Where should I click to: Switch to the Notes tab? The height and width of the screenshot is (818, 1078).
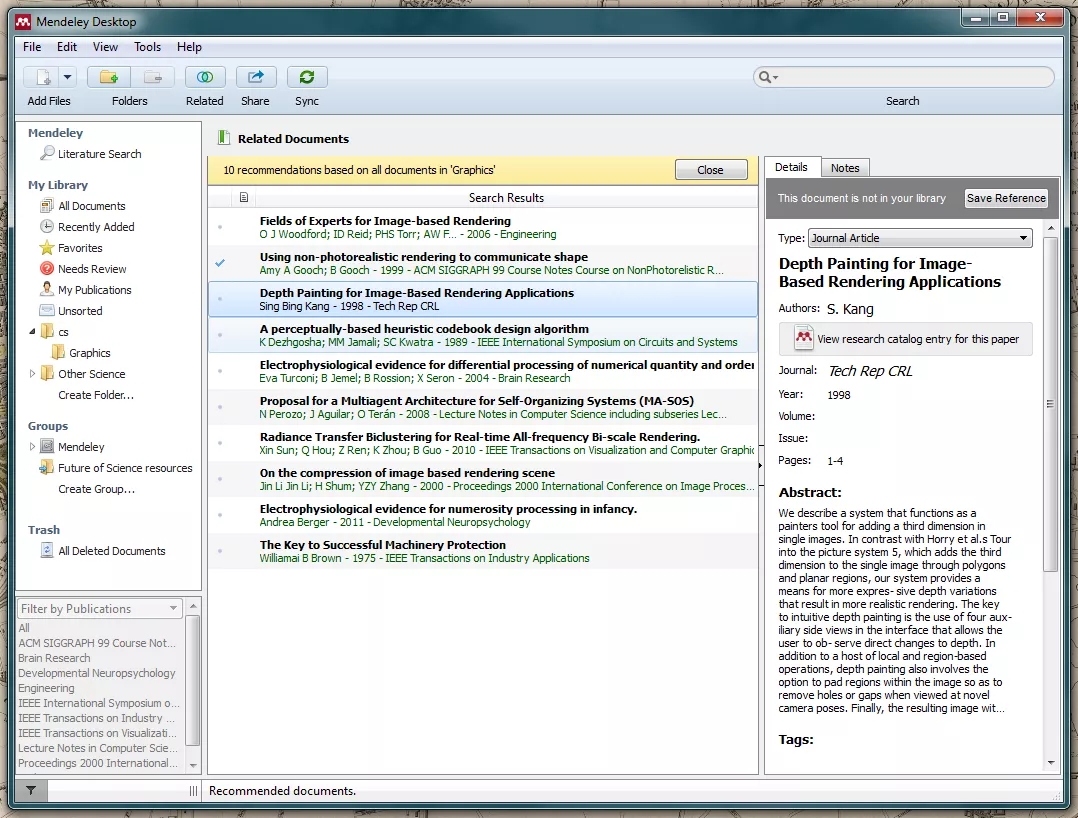(x=845, y=168)
